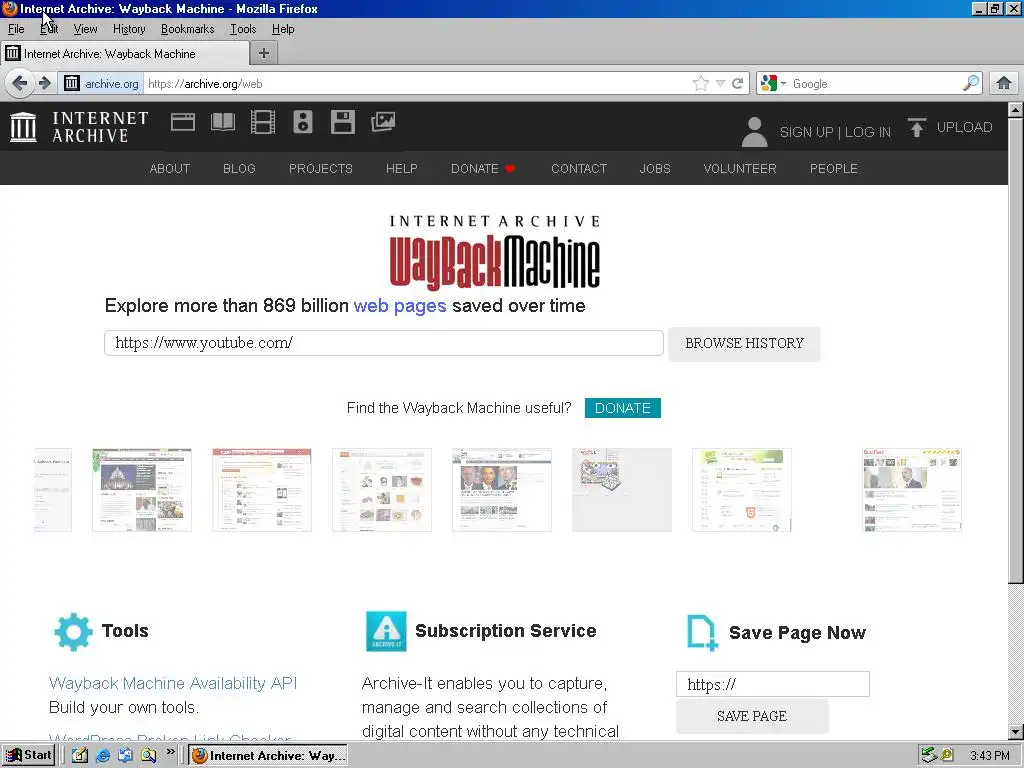Open the Web section icon in header
This screenshot has height=768, width=1024.
(x=183, y=122)
